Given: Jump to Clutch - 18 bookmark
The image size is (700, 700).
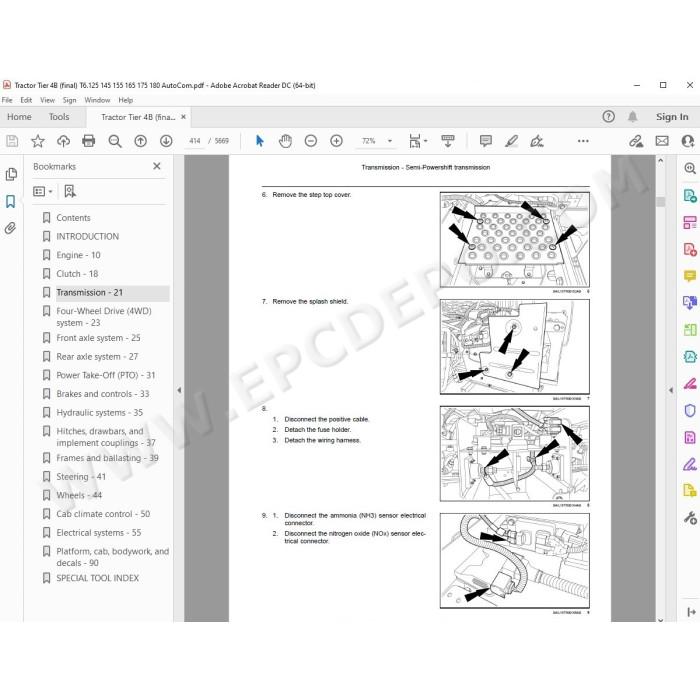Looking at the screenshot, I should 77,274.
